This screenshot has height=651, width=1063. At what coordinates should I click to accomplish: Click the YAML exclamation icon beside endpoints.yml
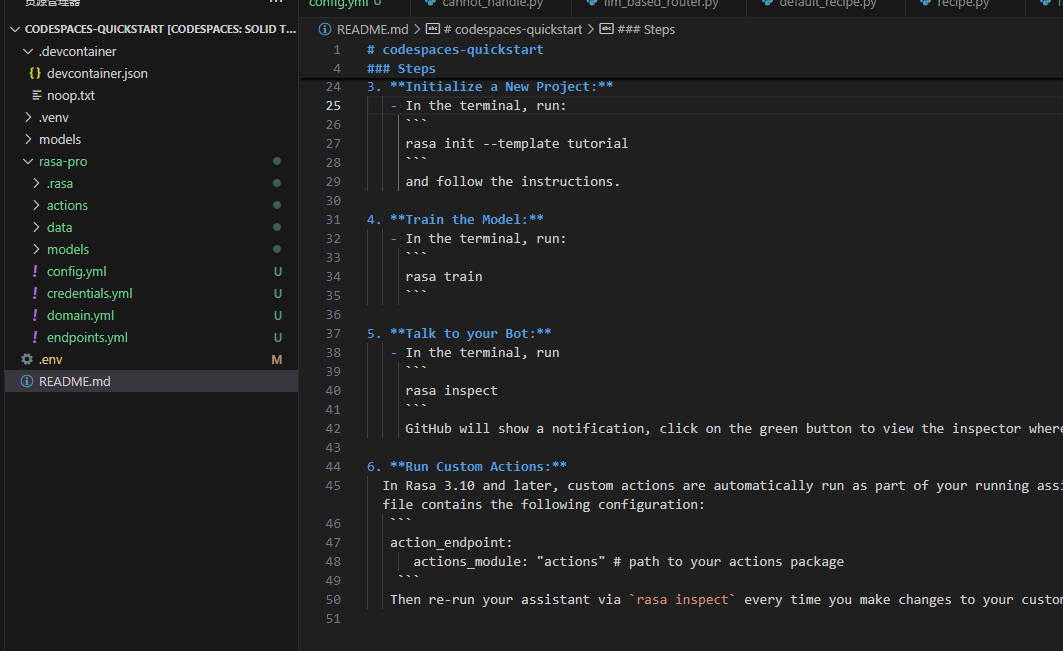[35, 337]
